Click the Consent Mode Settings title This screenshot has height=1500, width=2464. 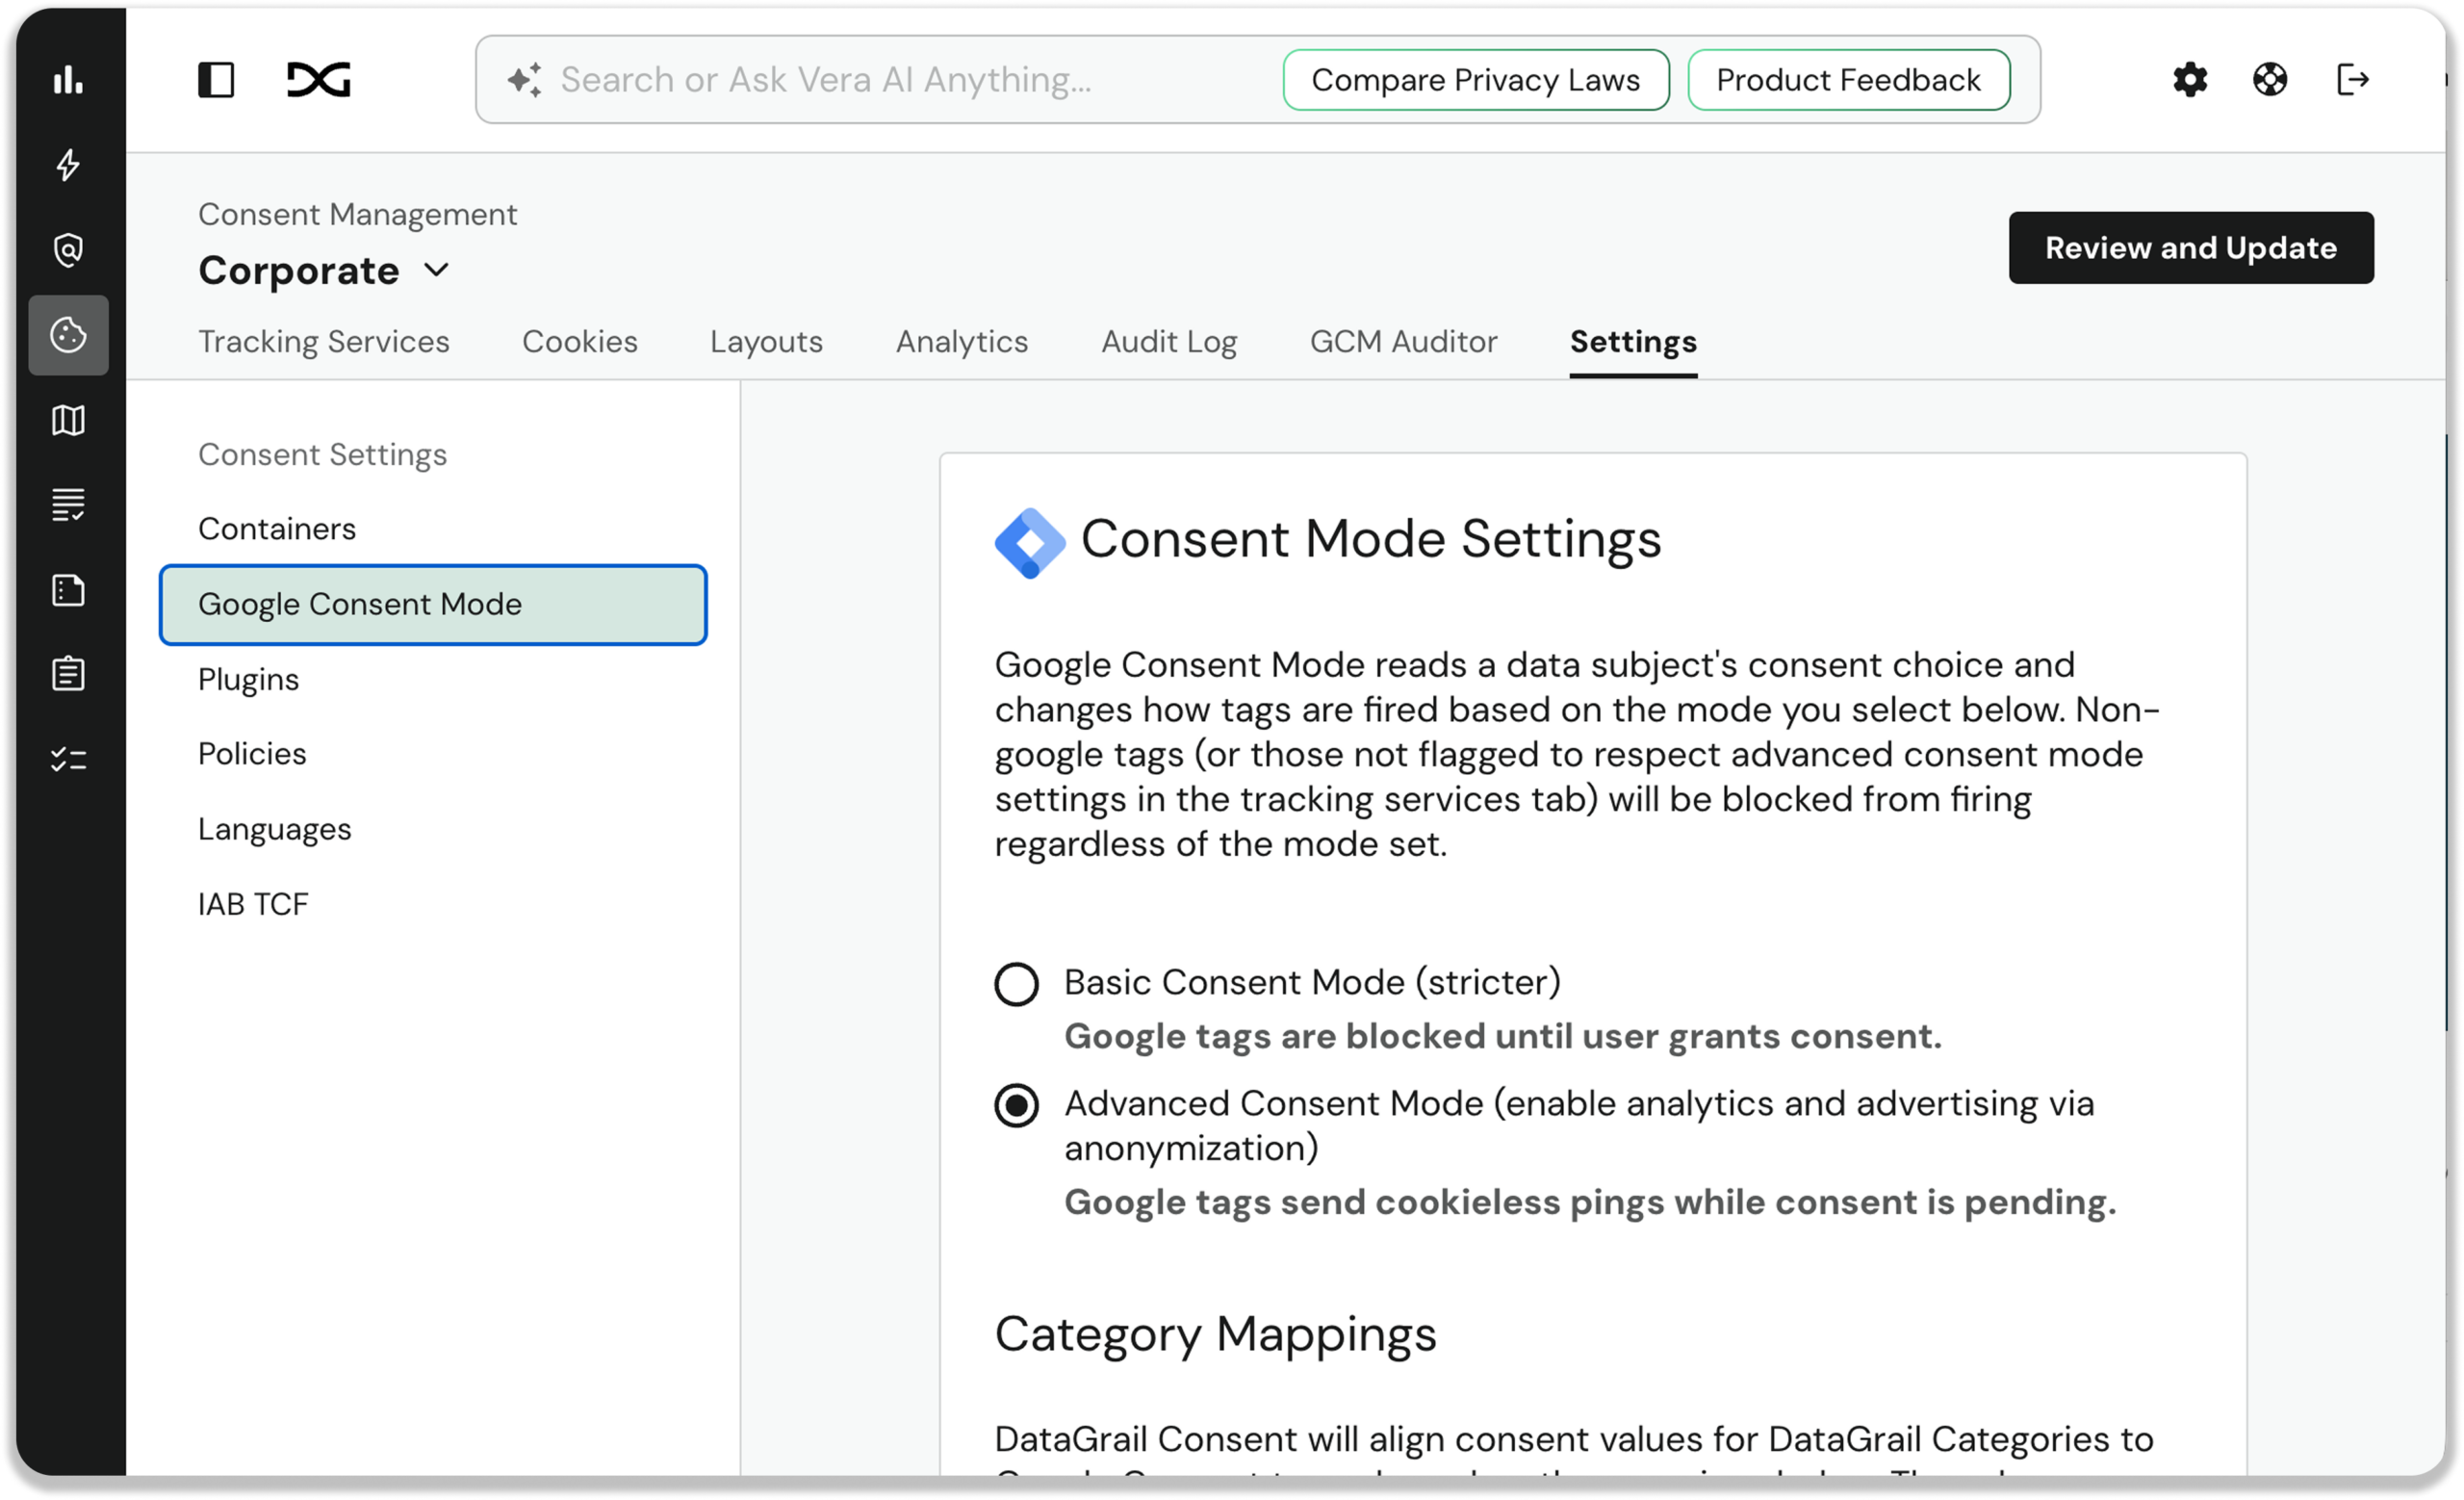(1371, 540)
